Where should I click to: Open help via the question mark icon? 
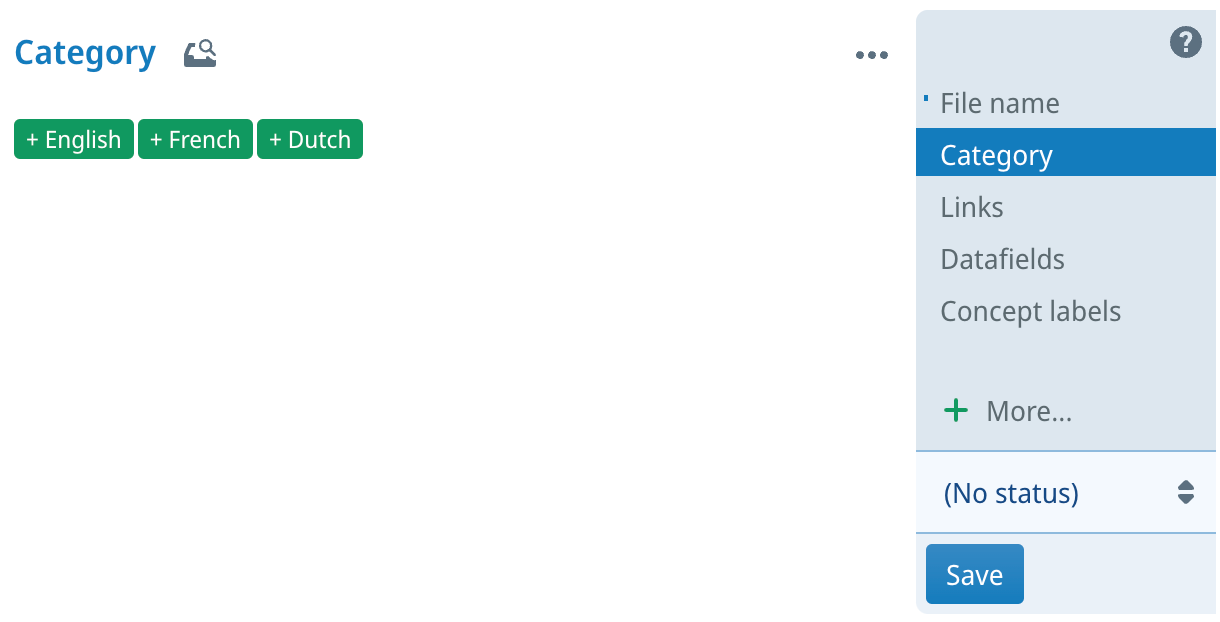(x=1185, y=43)
